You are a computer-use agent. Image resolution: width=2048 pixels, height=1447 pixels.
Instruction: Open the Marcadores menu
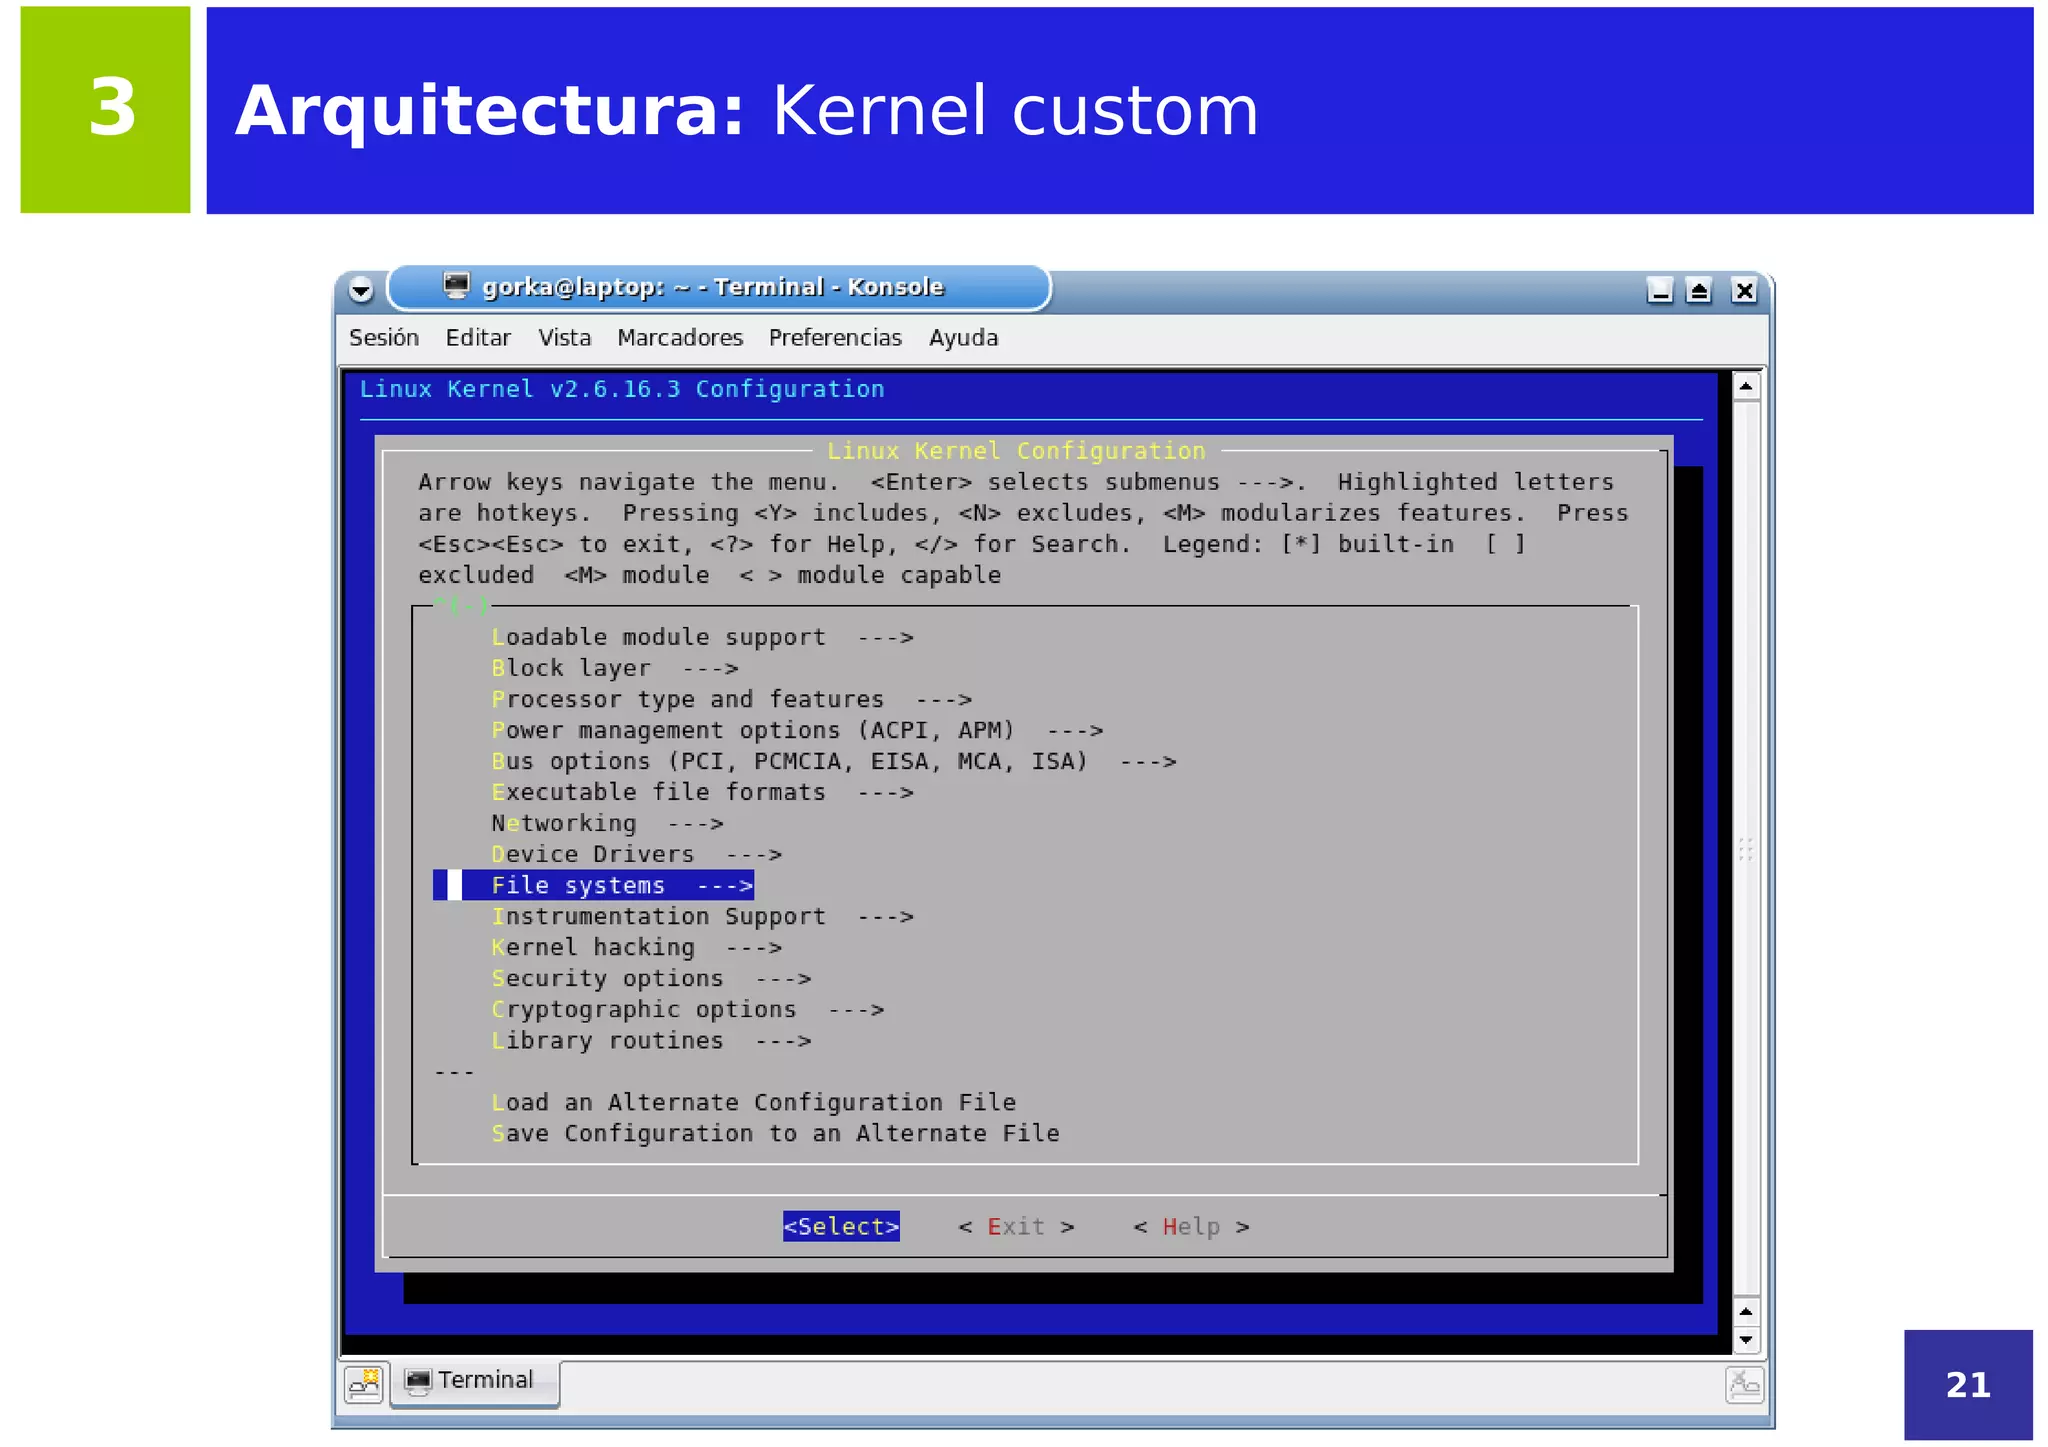(680, 338)
